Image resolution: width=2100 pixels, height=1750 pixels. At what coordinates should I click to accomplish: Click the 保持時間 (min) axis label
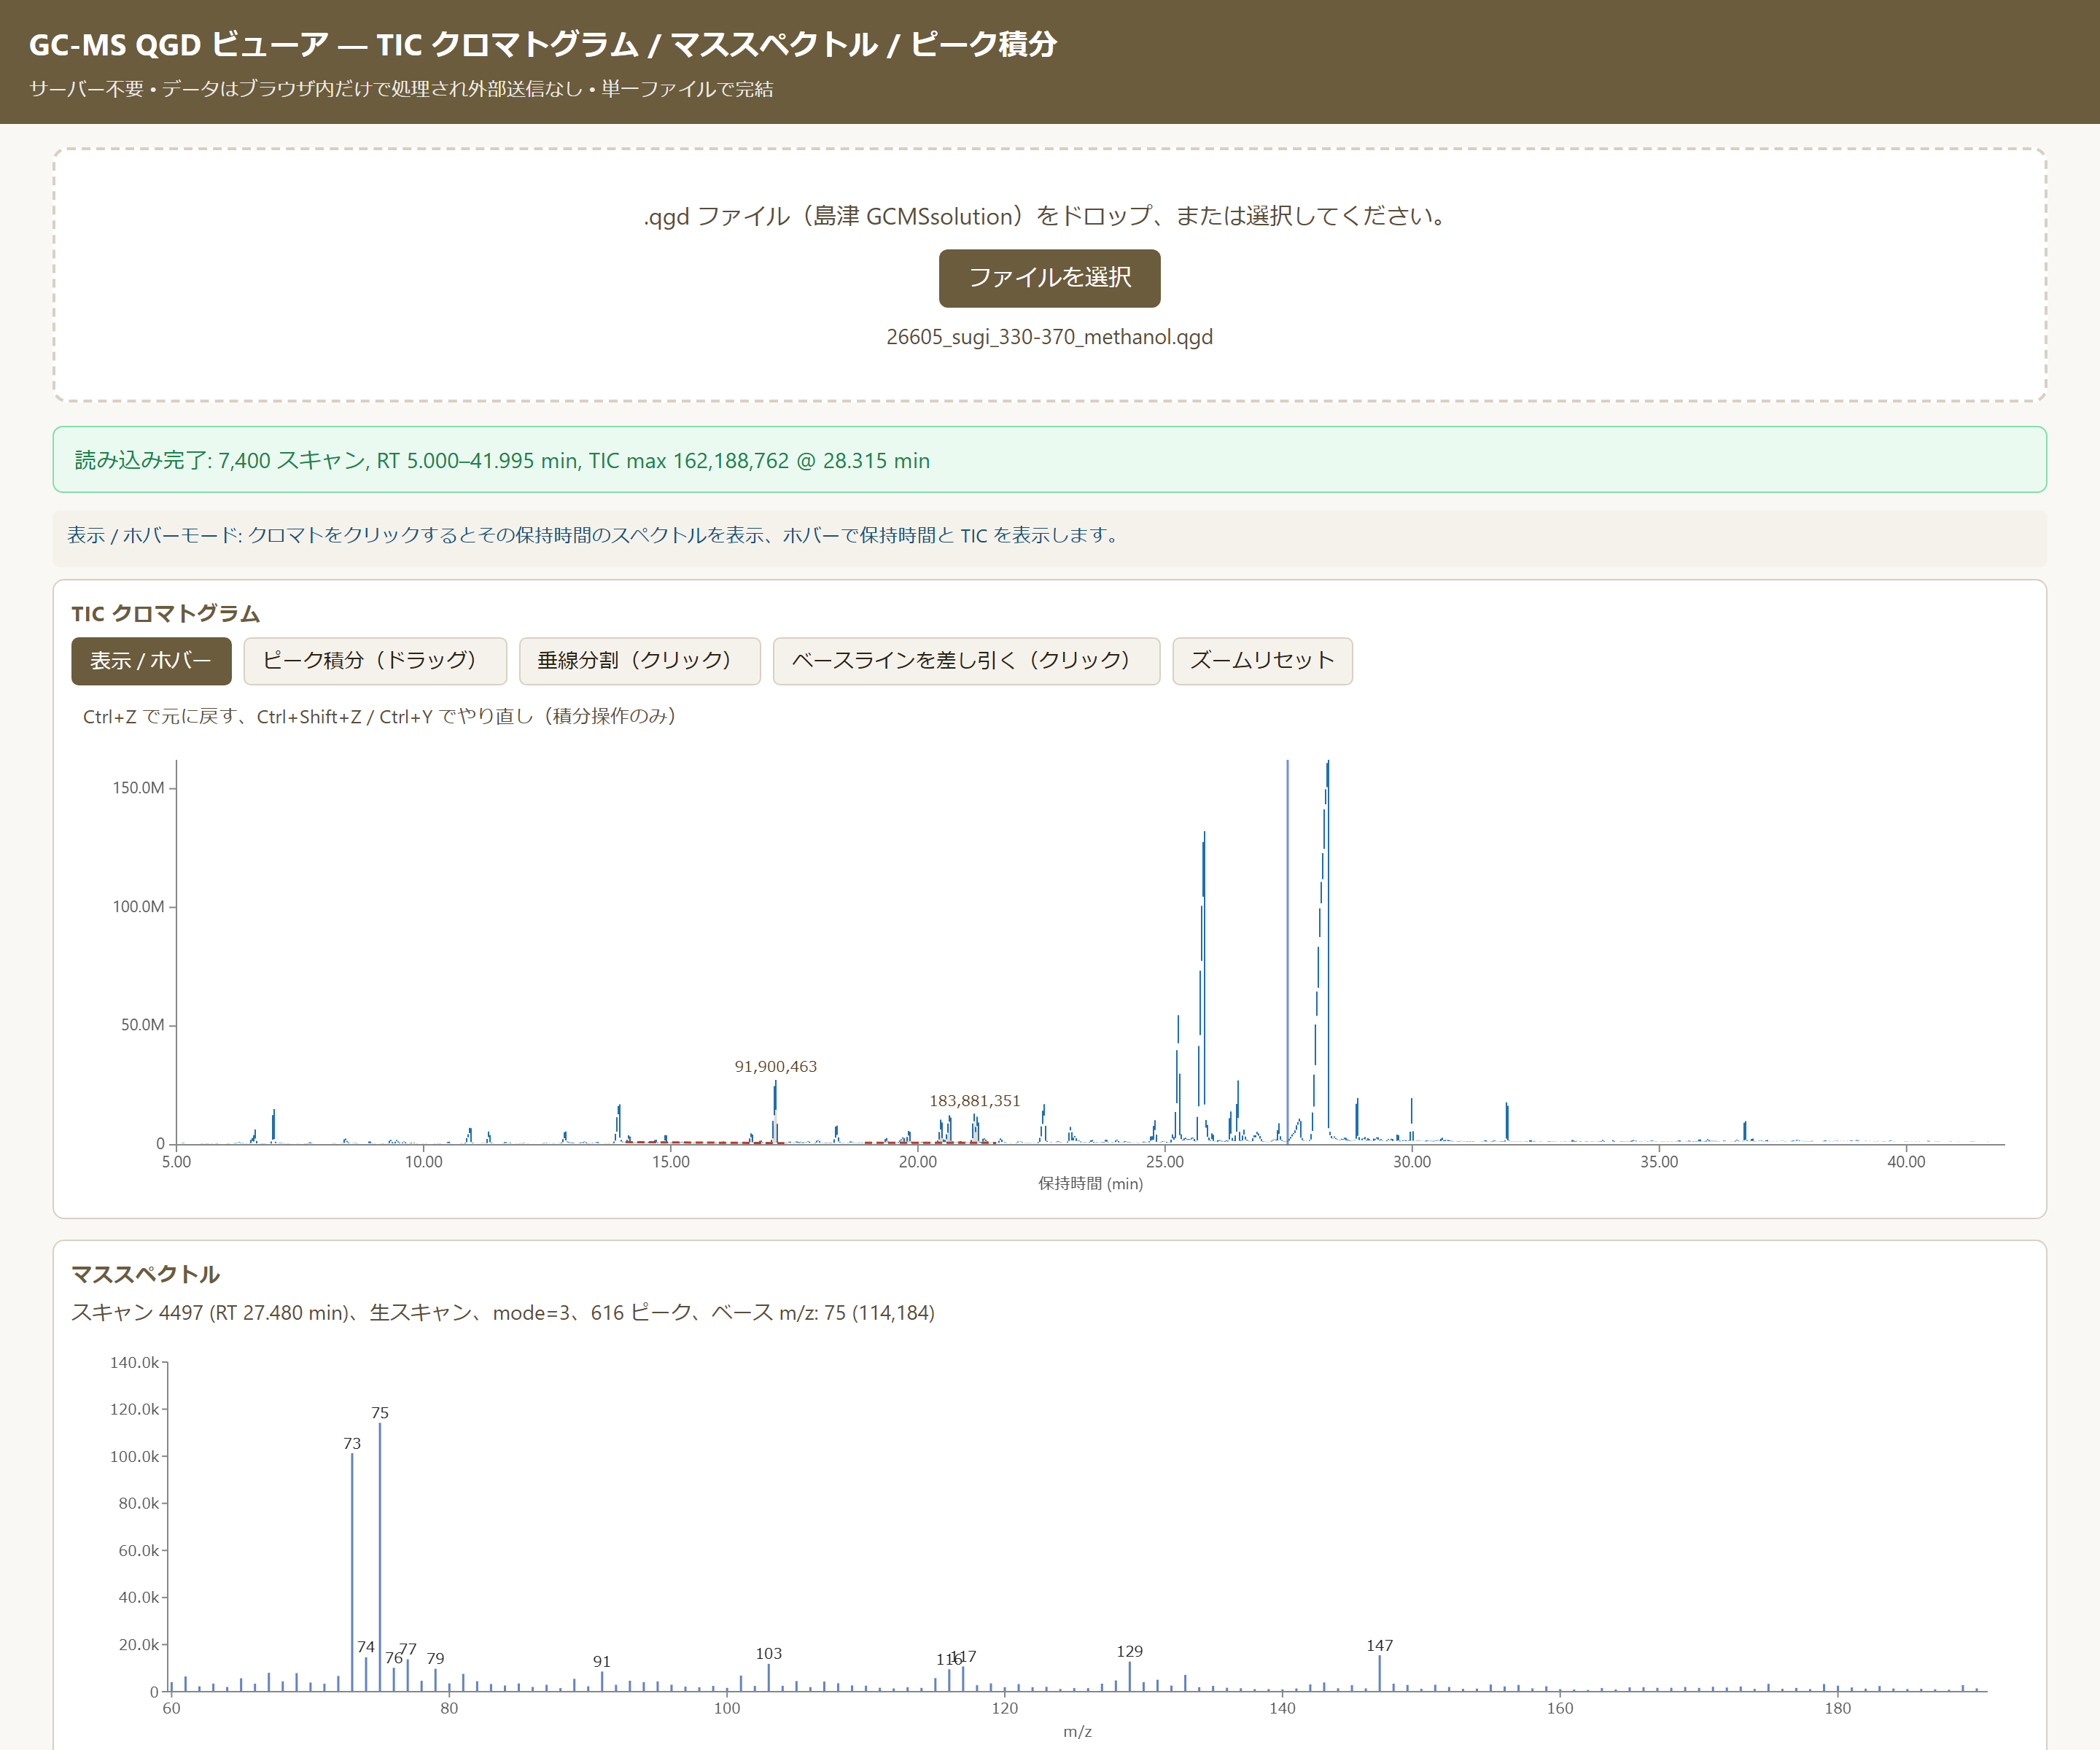click(1091, 1183)
